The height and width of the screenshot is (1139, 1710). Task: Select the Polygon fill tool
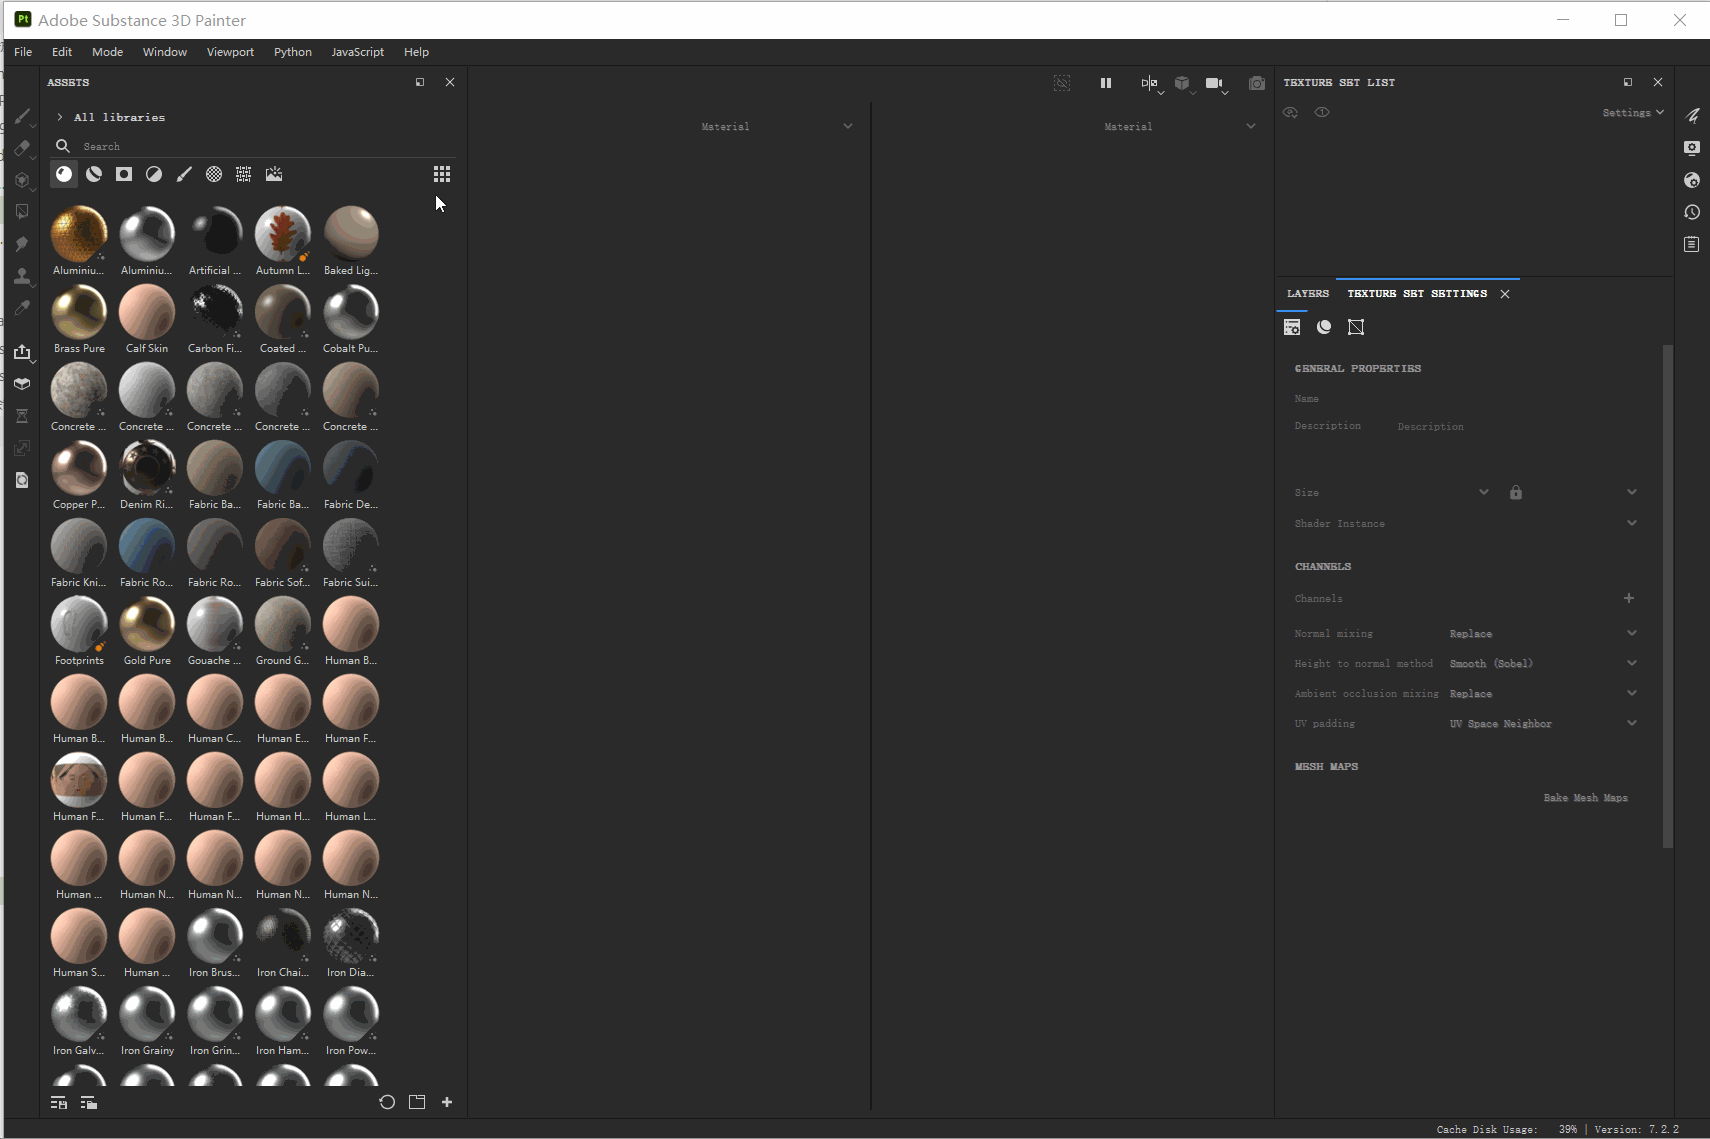pos(22,212)
